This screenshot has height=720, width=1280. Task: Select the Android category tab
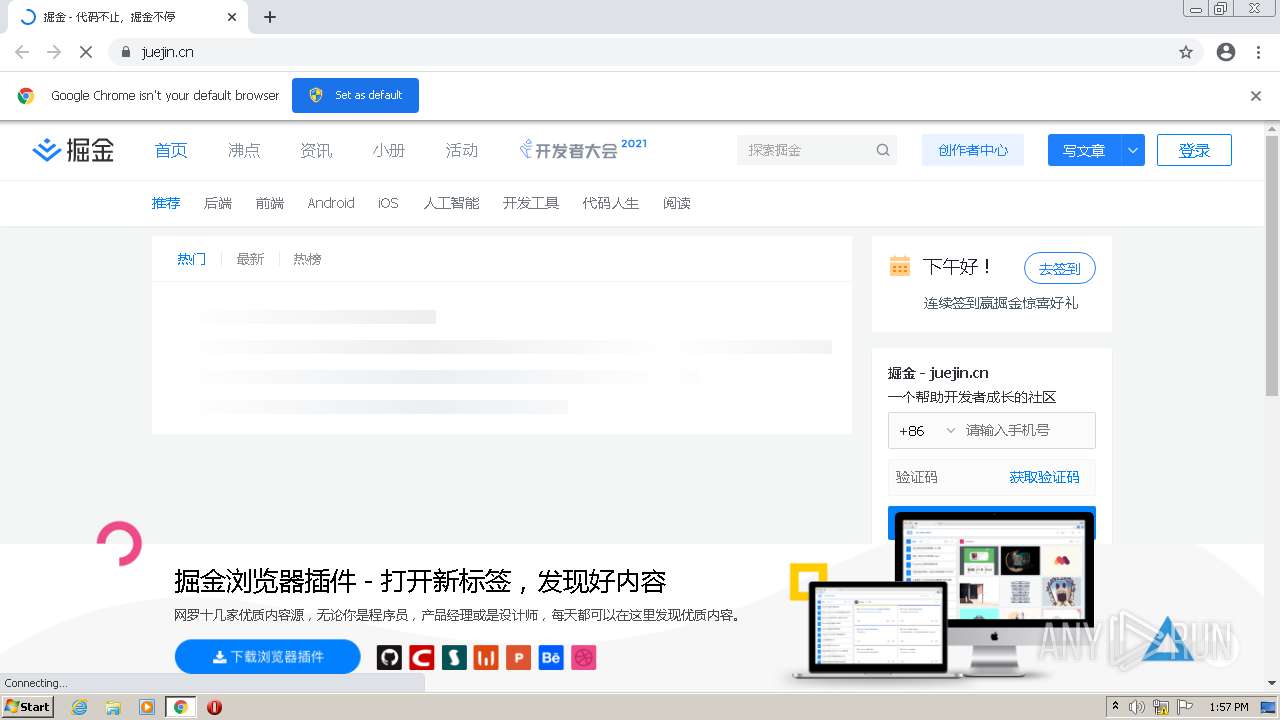click(331, 203)
